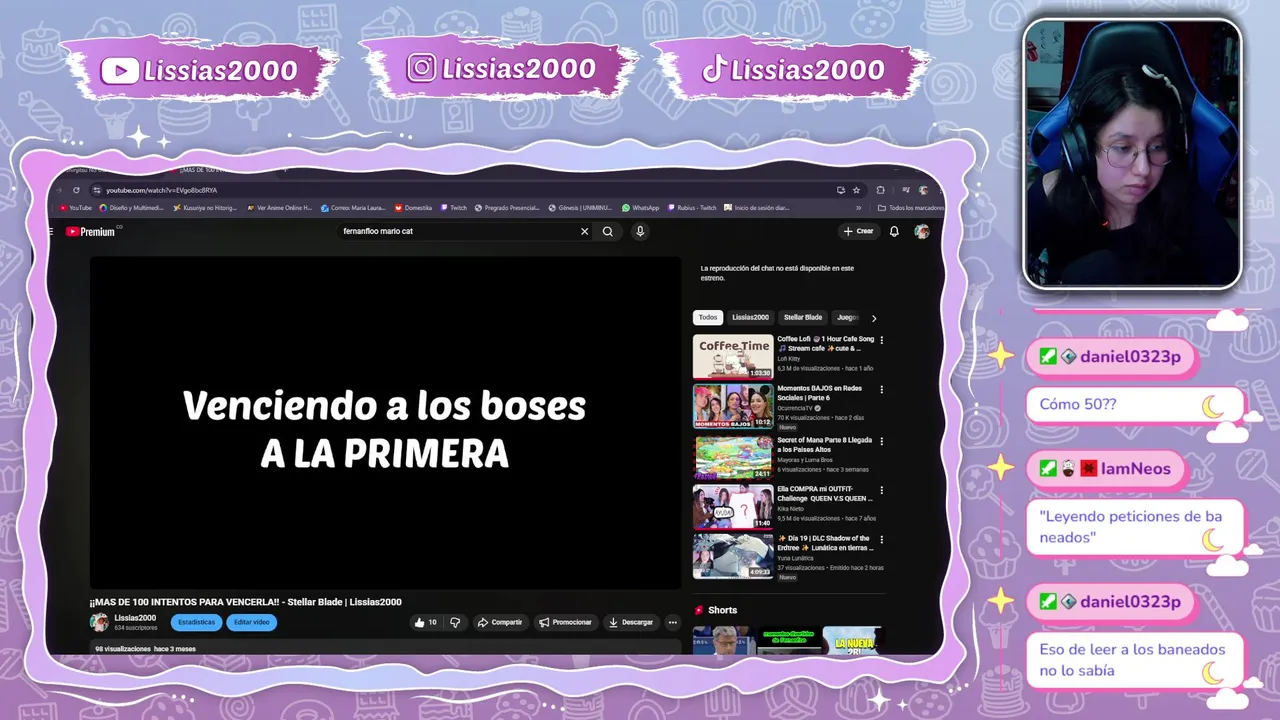1280x720 pixels.
Task: Start voice search with the microphone icon
Action: [x=640, y=231]
